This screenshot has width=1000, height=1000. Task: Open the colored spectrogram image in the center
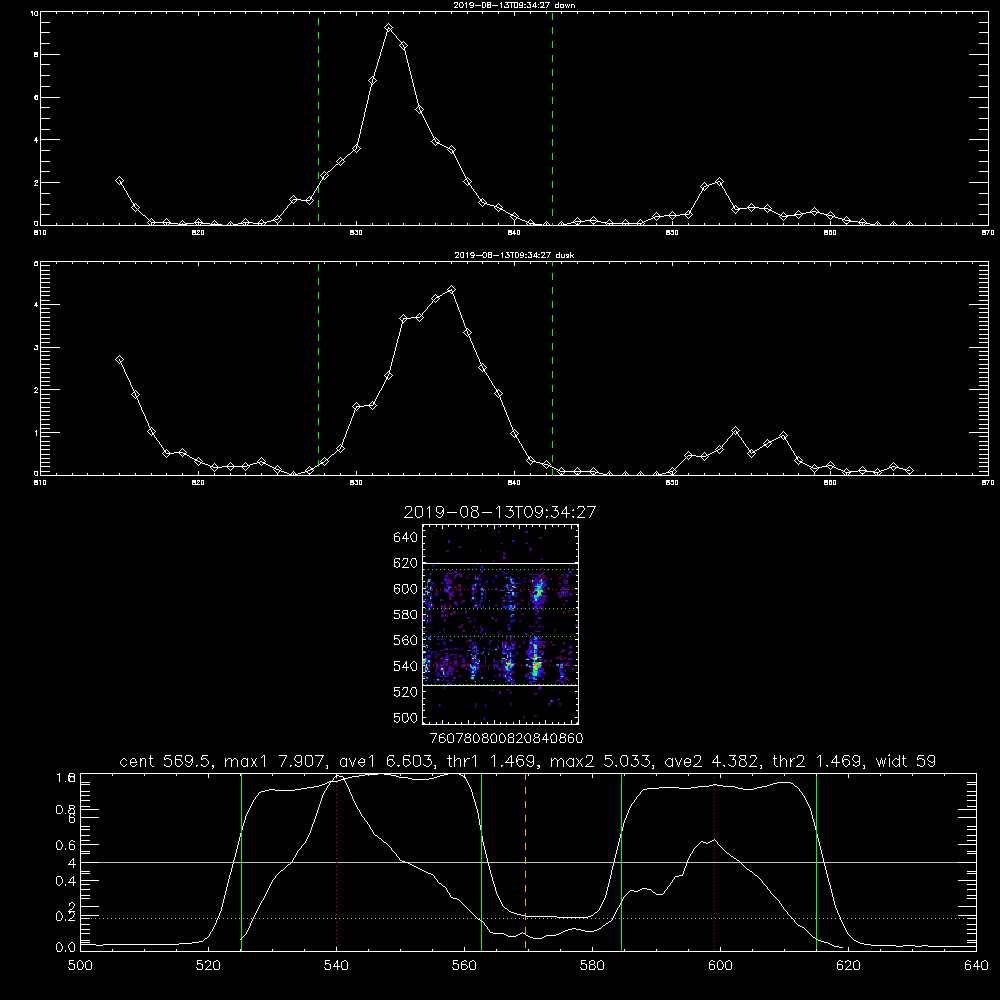tap(500, 624)
